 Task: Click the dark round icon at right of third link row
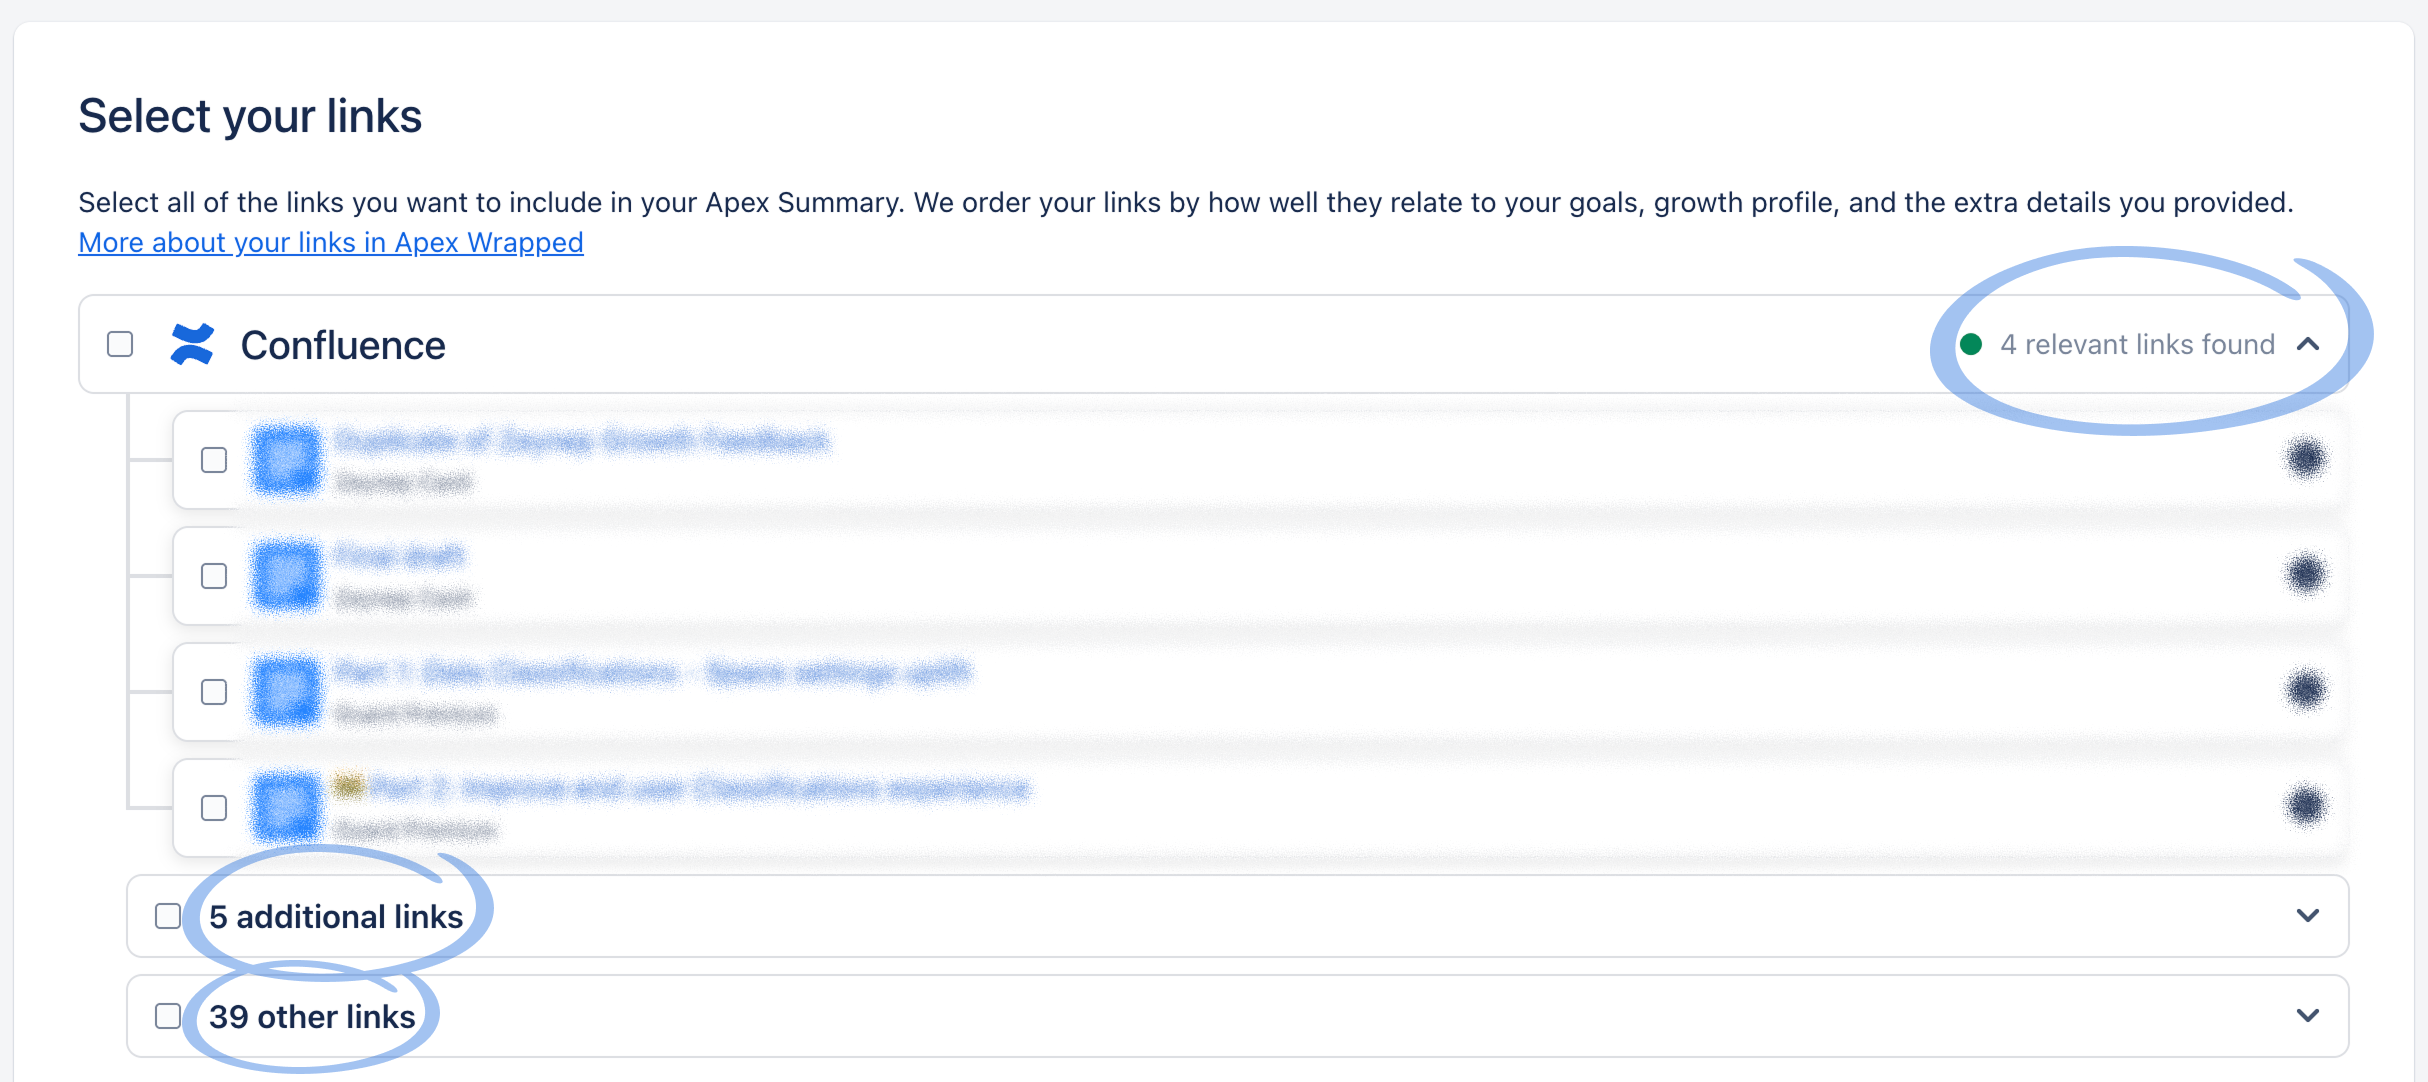2306,690
